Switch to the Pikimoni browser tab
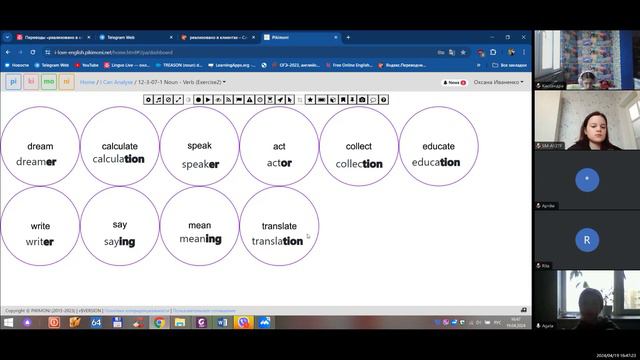The image size is (640, 360). coord(300,37)
